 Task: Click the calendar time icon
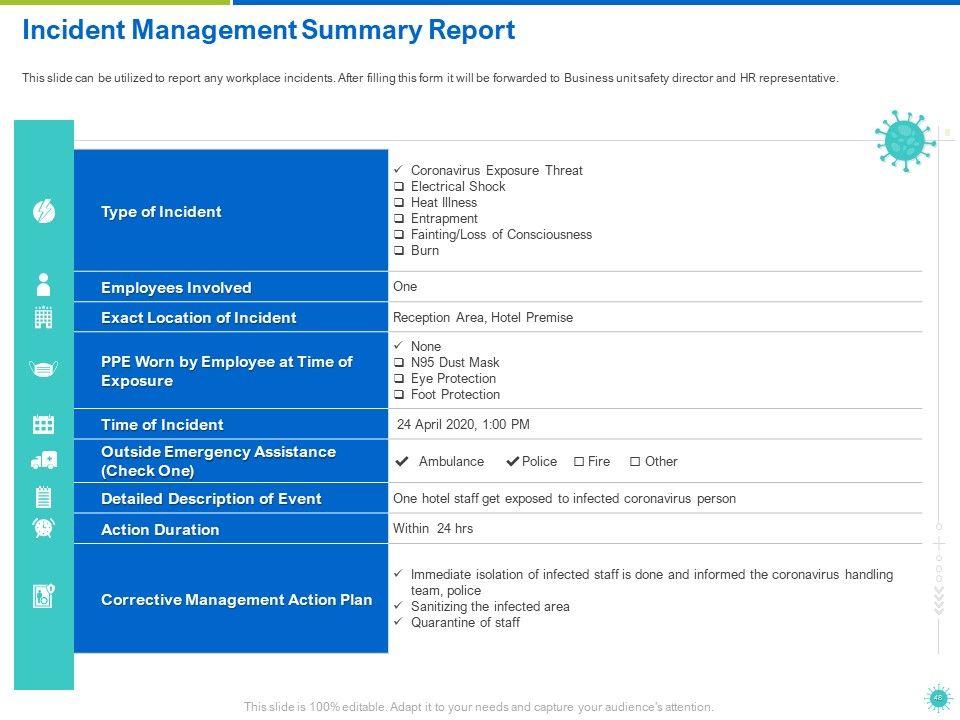44,424
